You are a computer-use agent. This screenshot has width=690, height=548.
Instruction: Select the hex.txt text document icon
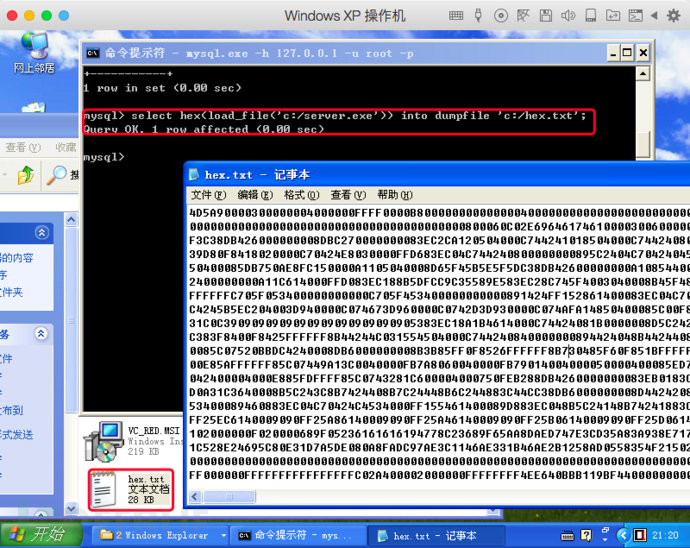tap(104, 489)
